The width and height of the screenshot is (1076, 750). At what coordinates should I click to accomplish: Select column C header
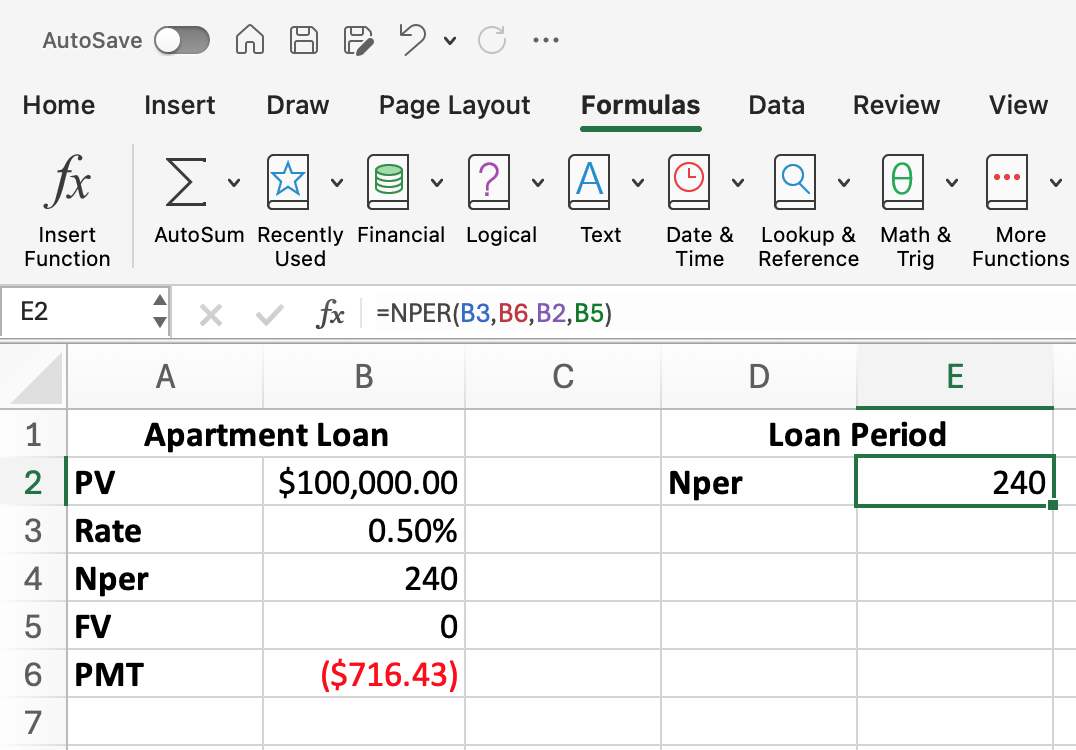click(x=563, y=377)
